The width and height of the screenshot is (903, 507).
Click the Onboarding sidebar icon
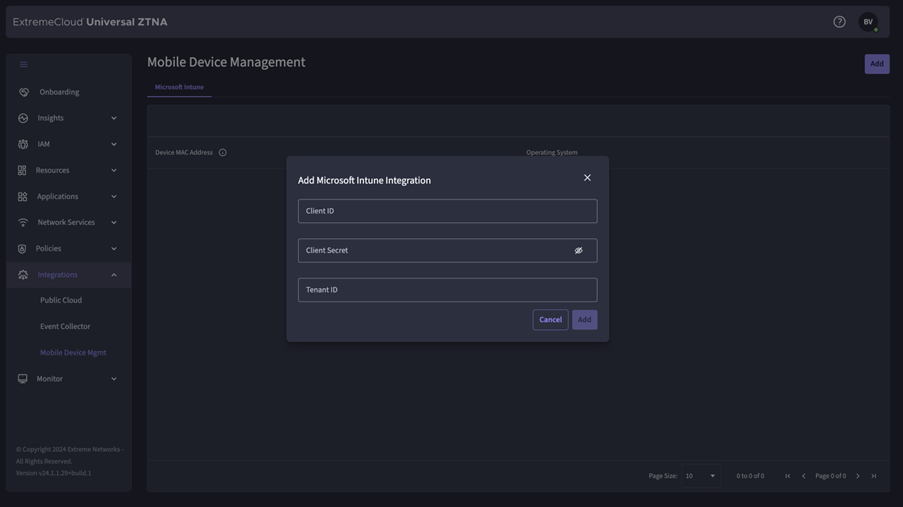pos(24,92)
